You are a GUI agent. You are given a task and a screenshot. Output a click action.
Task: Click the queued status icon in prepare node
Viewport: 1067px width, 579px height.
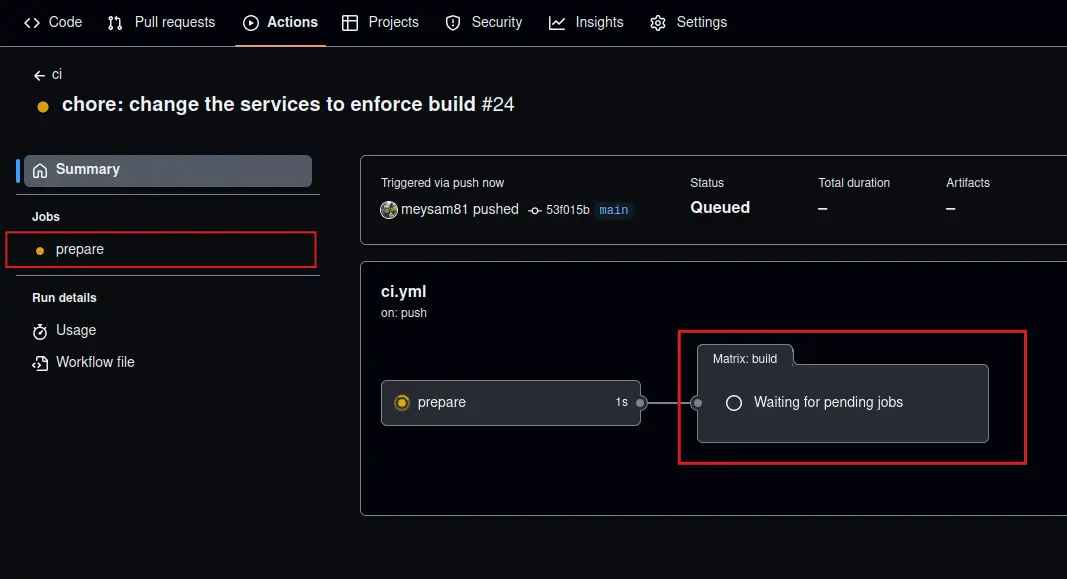pos(402,402)
